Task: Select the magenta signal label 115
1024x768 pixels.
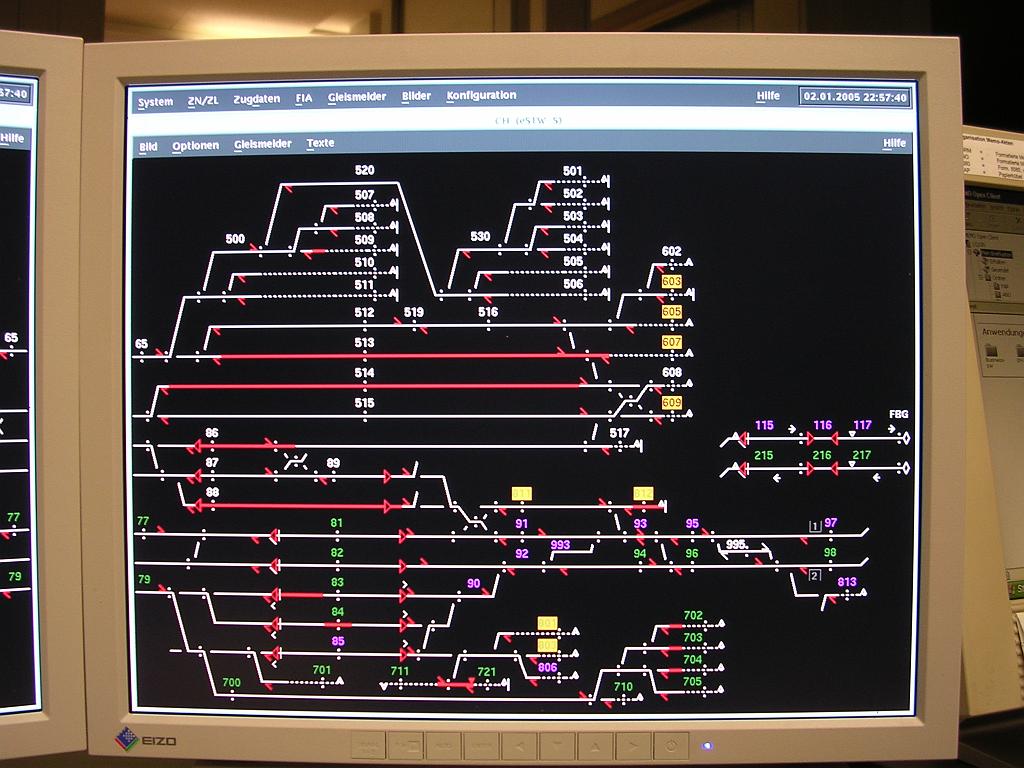Action: pos(764,425)
